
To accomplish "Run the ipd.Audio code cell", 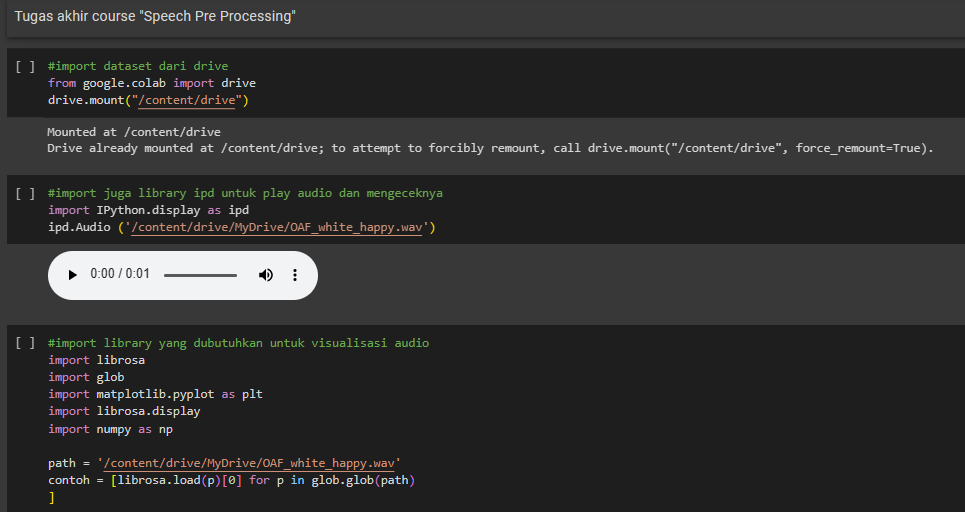I will pos(25,194).
